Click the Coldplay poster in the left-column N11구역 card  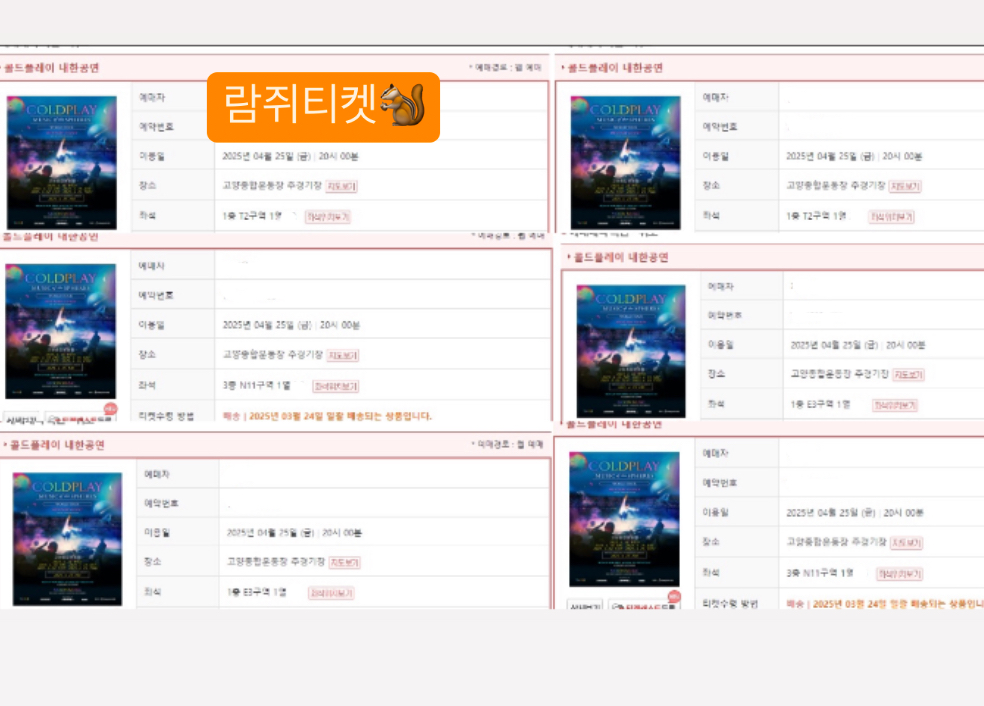click(60, 331)
